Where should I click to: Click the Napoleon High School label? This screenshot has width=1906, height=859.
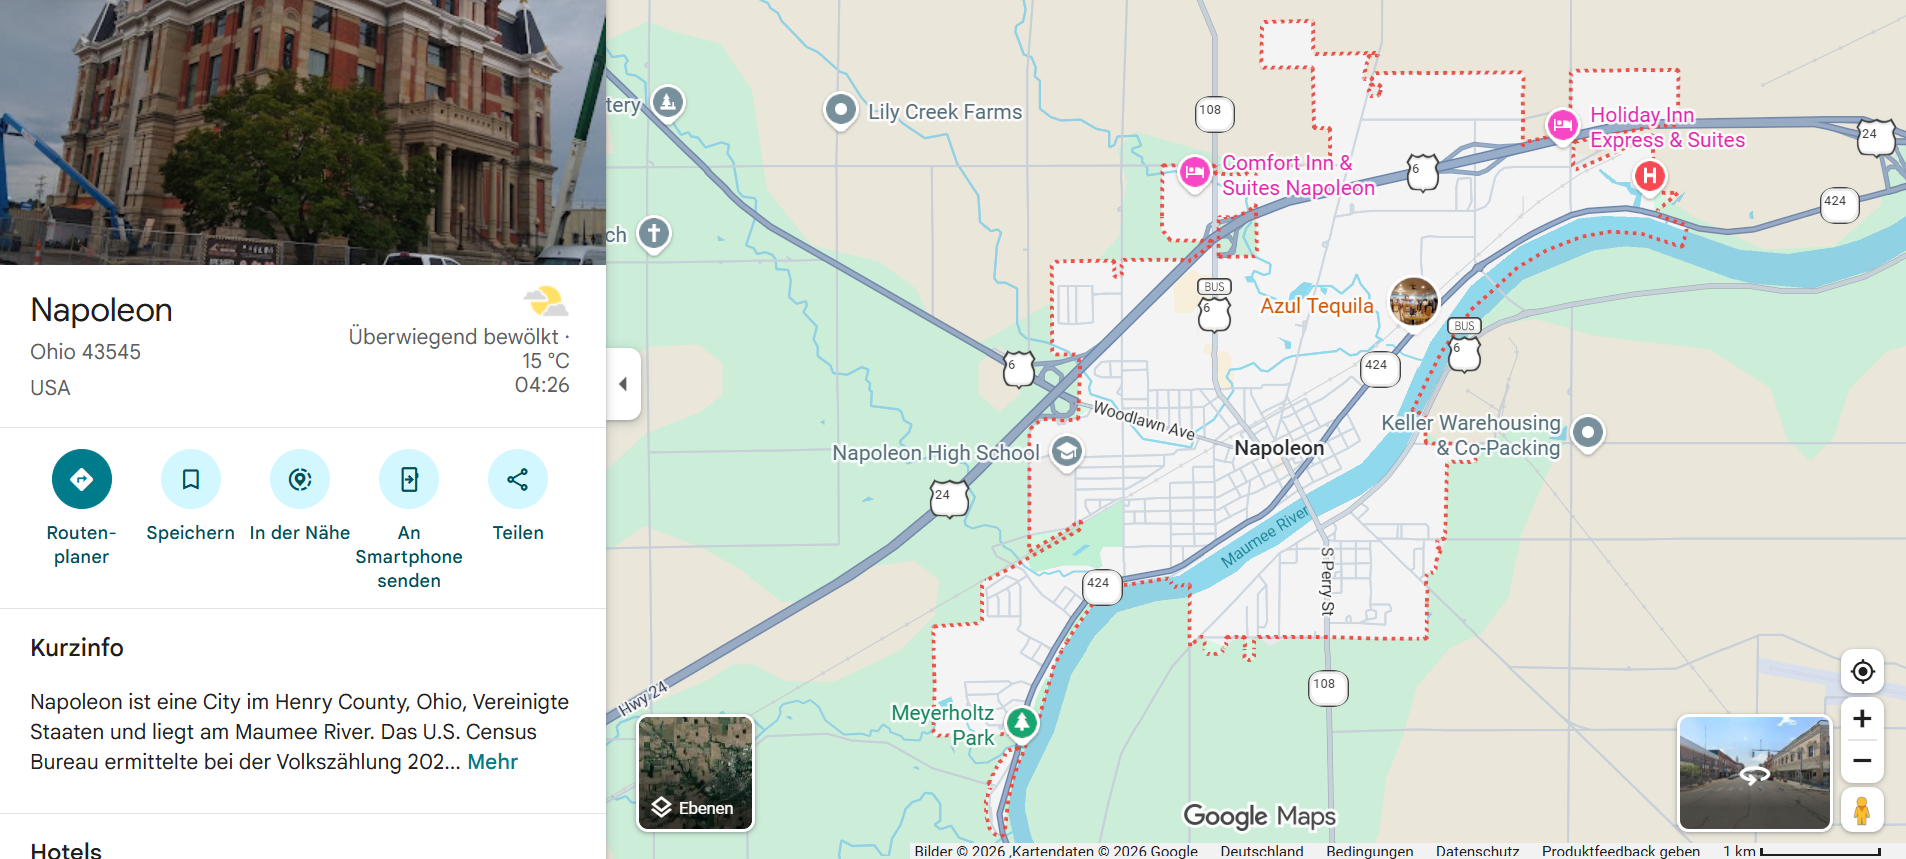coord(936,453)
